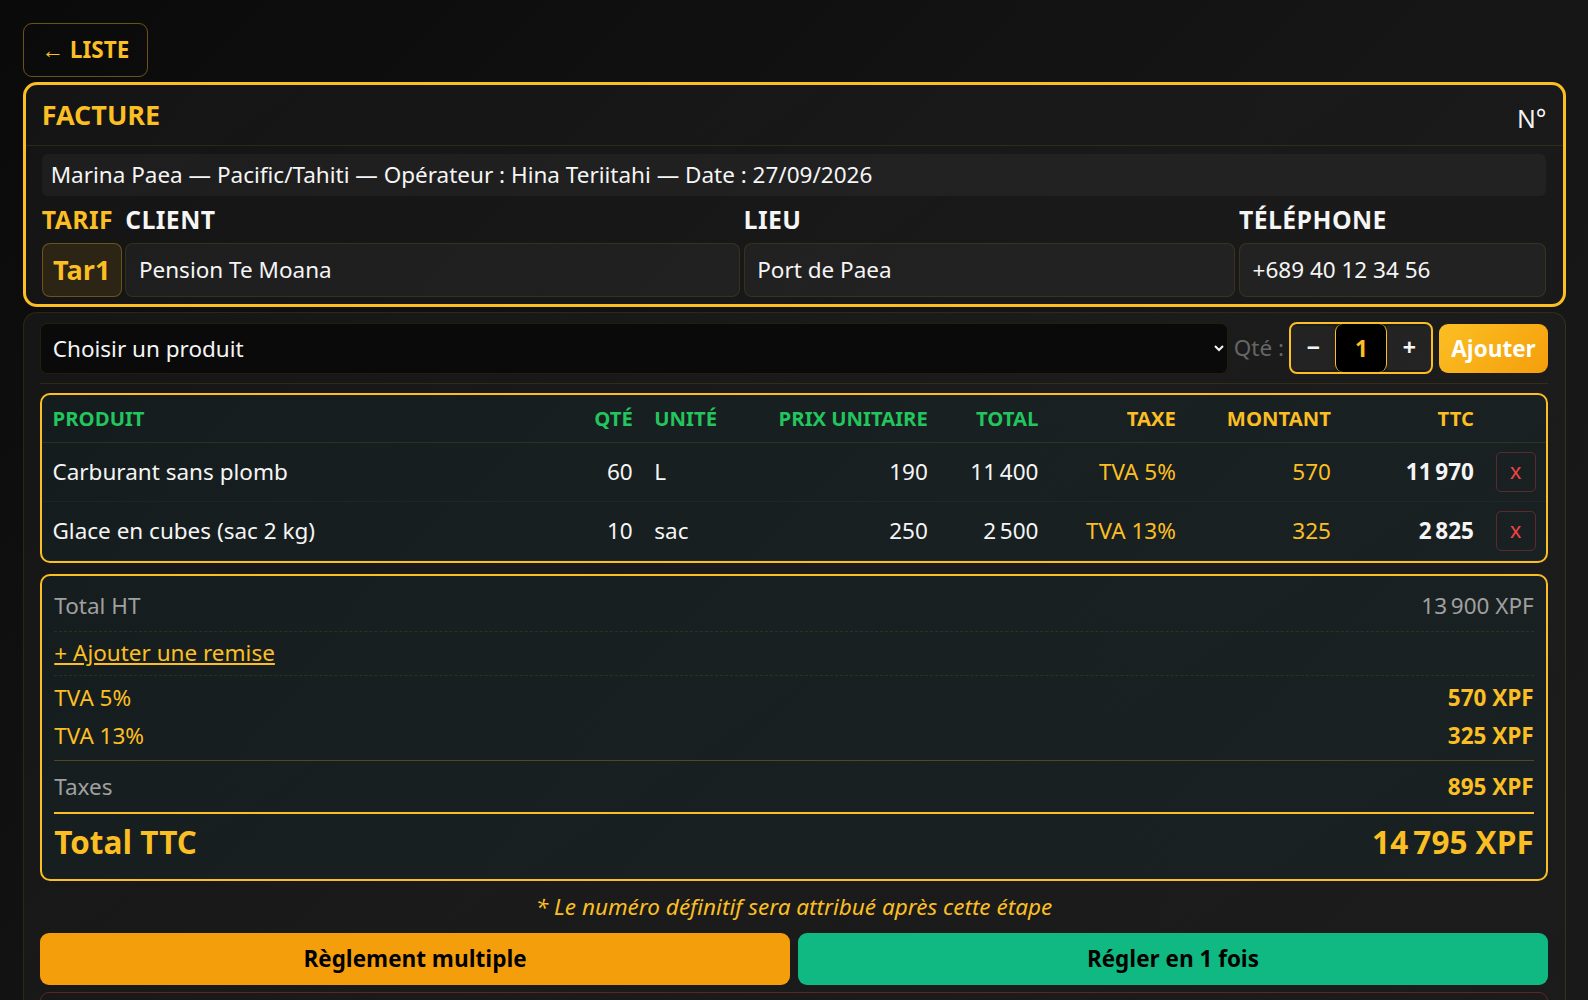Image resolution: width=1588 pixels, height=1000 pixels.
Task: Click the PRODUIT column header
Action: tap(98, 419)
